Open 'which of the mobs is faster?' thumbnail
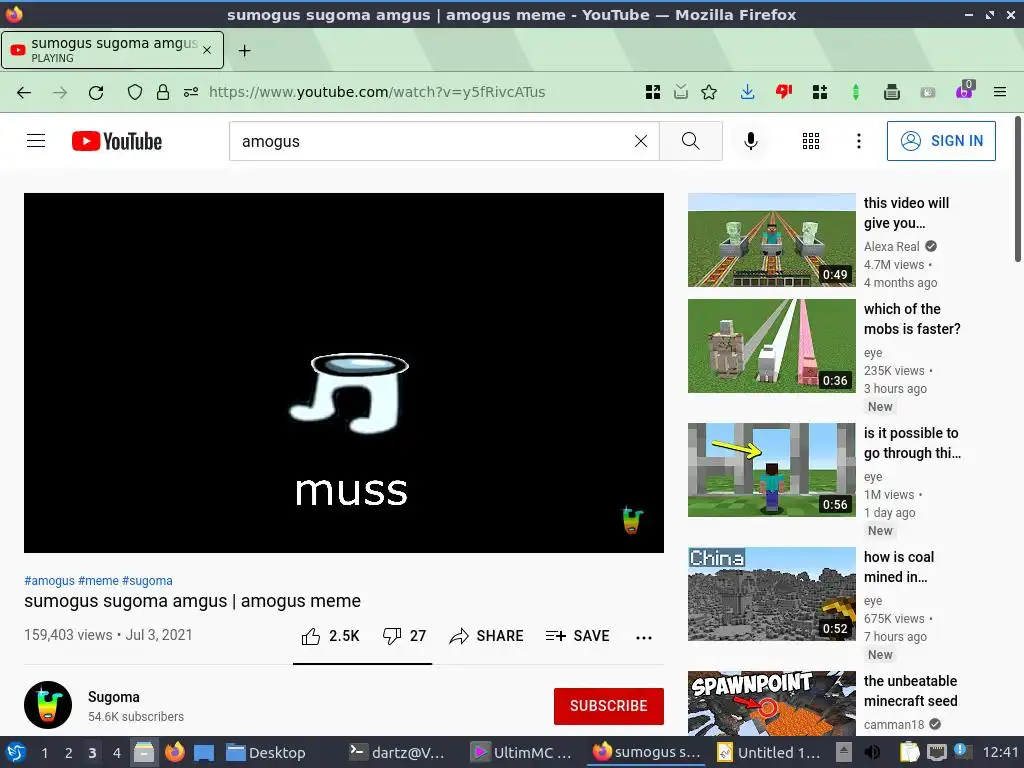Screen dimensions: 1024x768 point(772,345)
